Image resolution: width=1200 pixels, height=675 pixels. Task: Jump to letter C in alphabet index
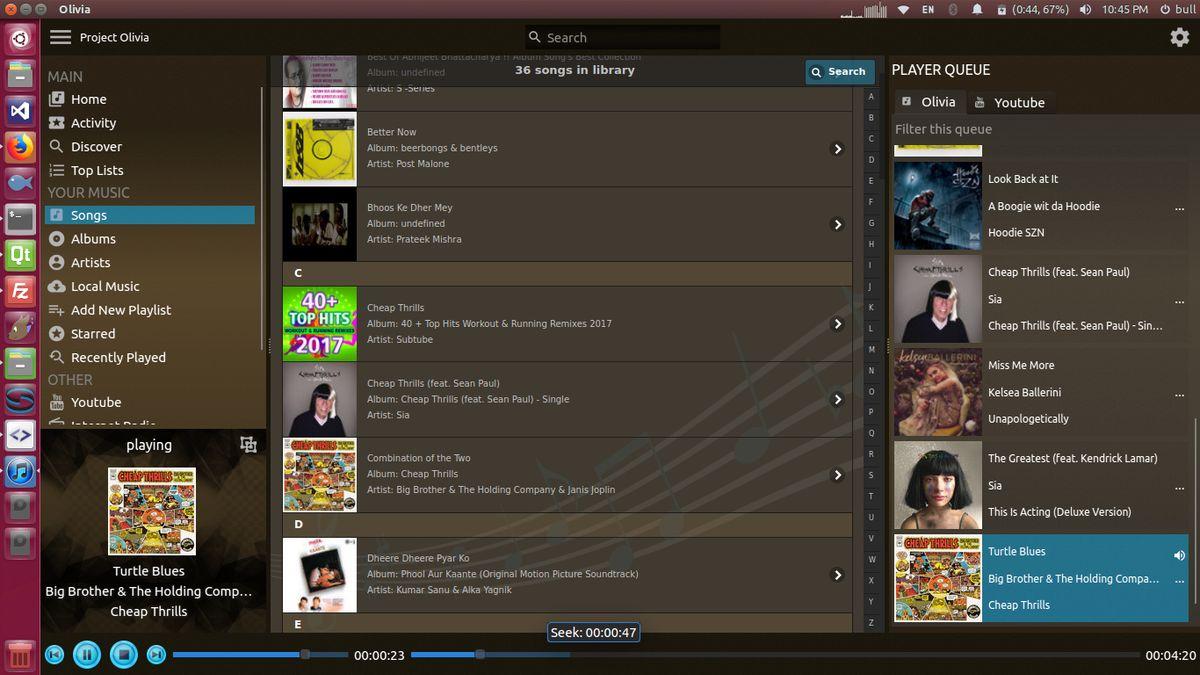click(x=871, y=139)
